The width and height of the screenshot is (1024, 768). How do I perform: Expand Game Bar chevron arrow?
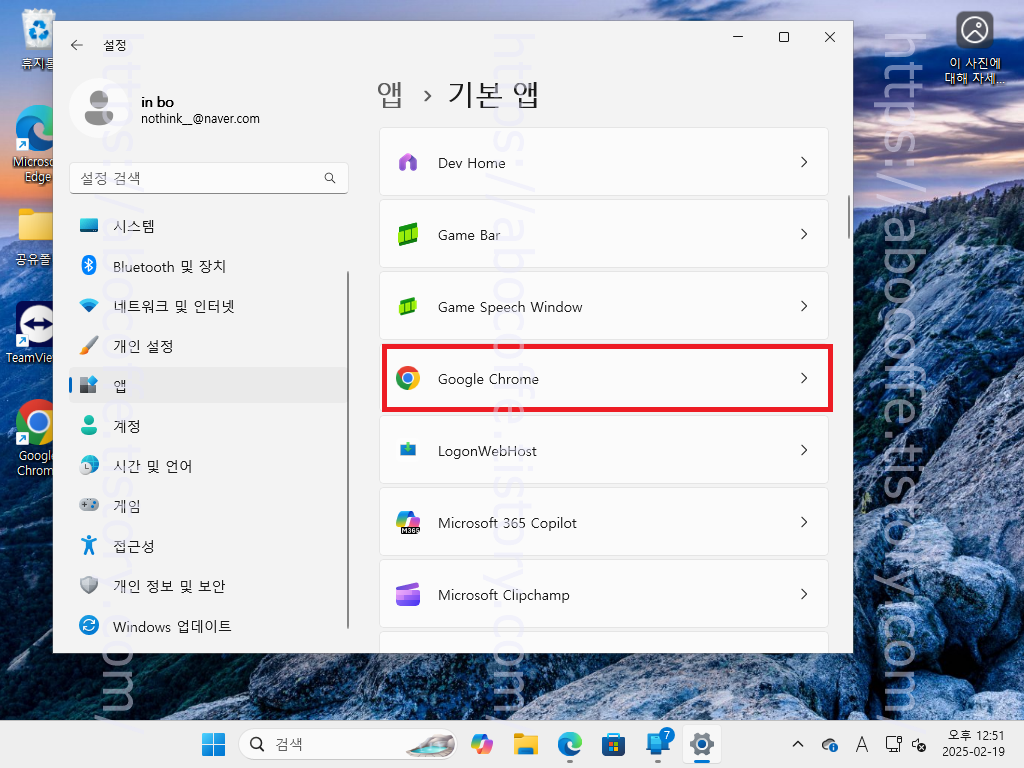(804, 234)
